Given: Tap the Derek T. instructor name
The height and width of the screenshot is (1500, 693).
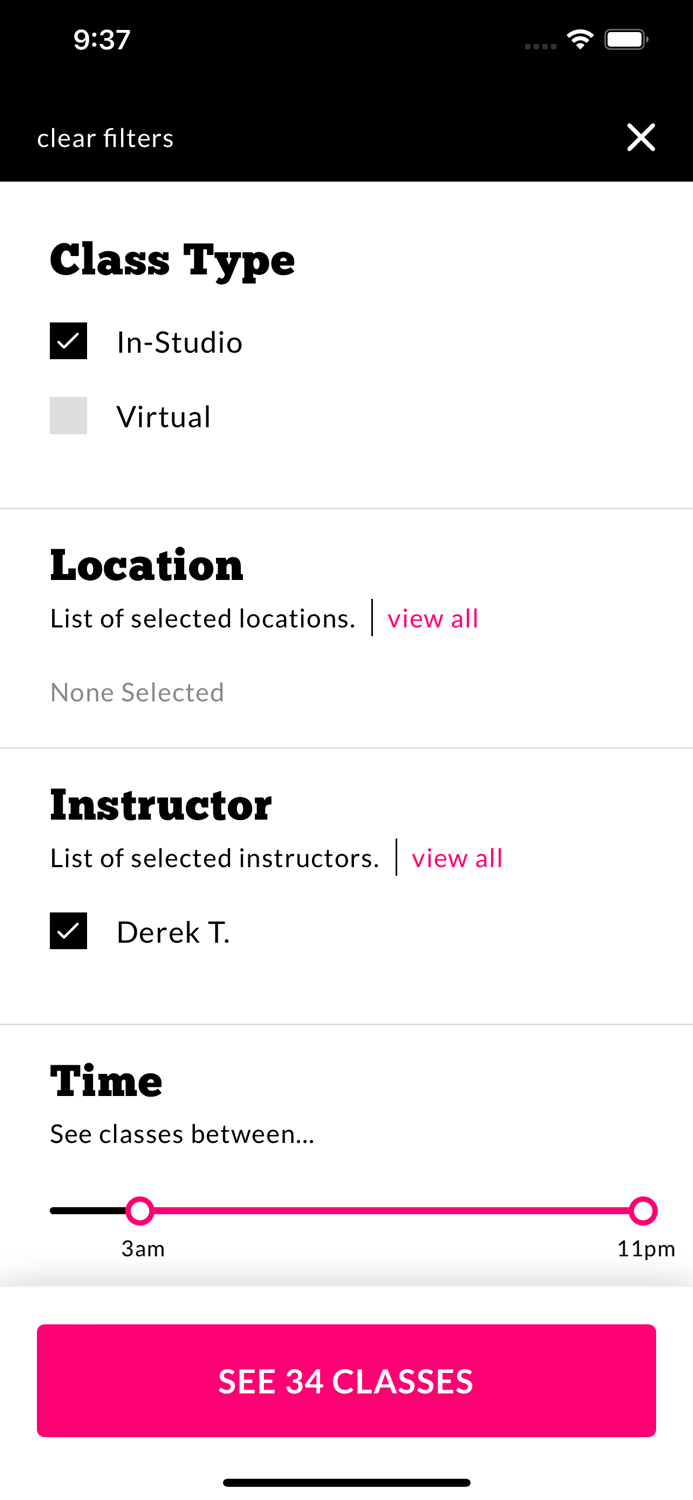Looking at the screenshot, I should click(173, 932).
